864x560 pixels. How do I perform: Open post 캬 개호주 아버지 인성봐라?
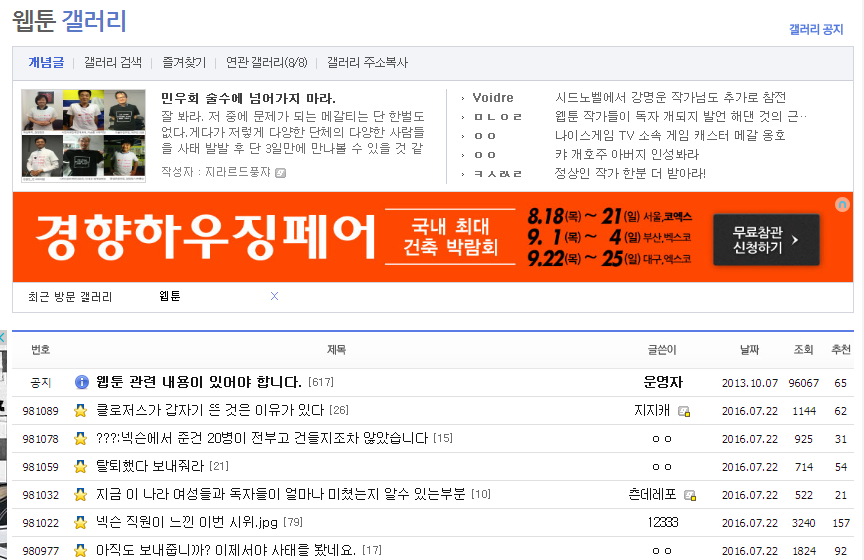[627, 154]
